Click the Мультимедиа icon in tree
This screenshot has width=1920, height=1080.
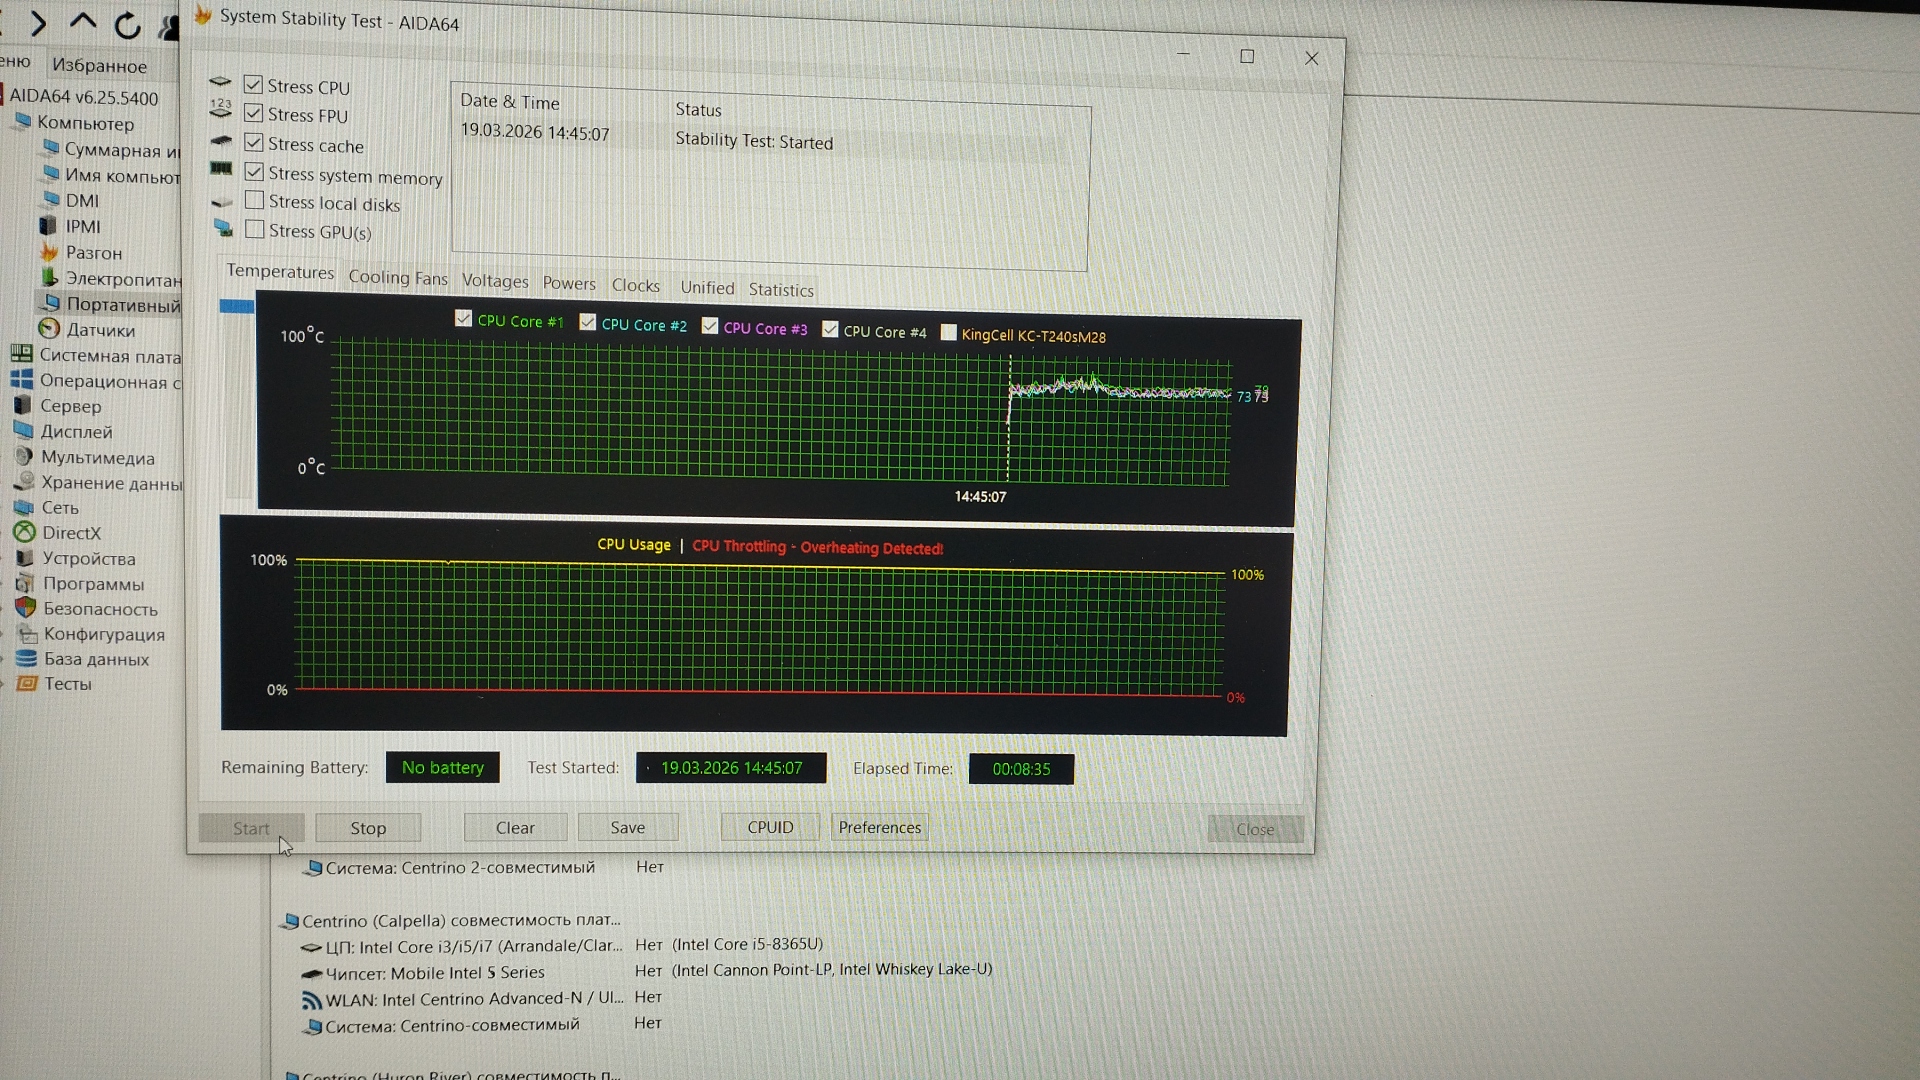coord(24,457)
